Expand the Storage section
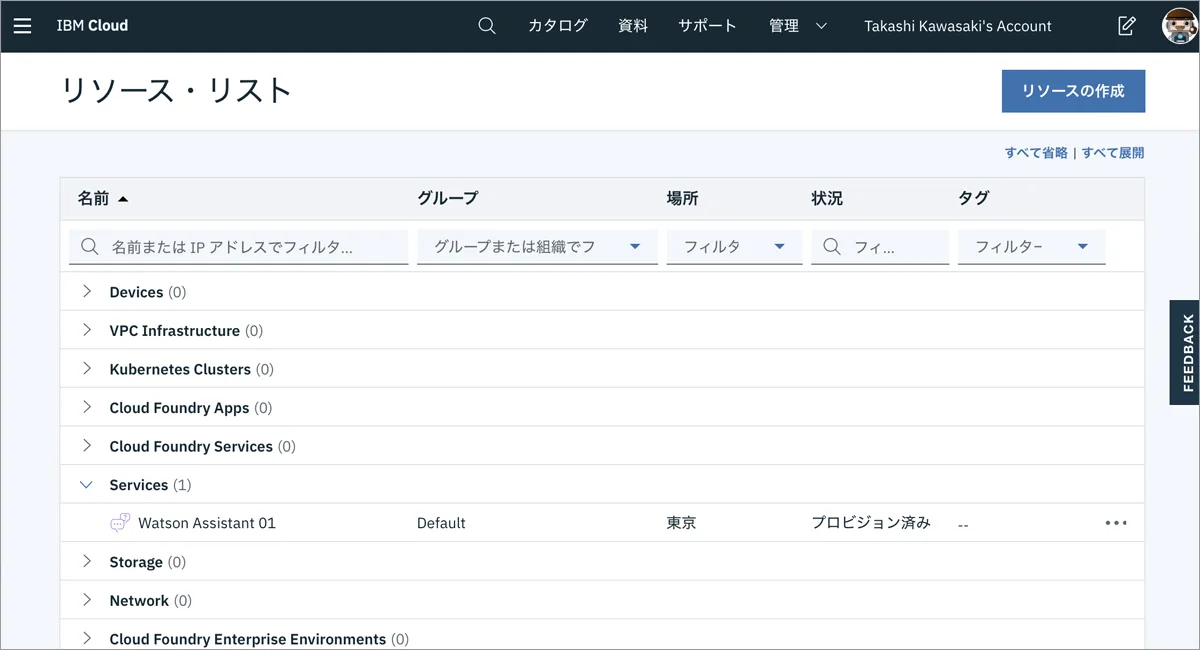This screenshot has width=1200, height=650. click(87, 562)
